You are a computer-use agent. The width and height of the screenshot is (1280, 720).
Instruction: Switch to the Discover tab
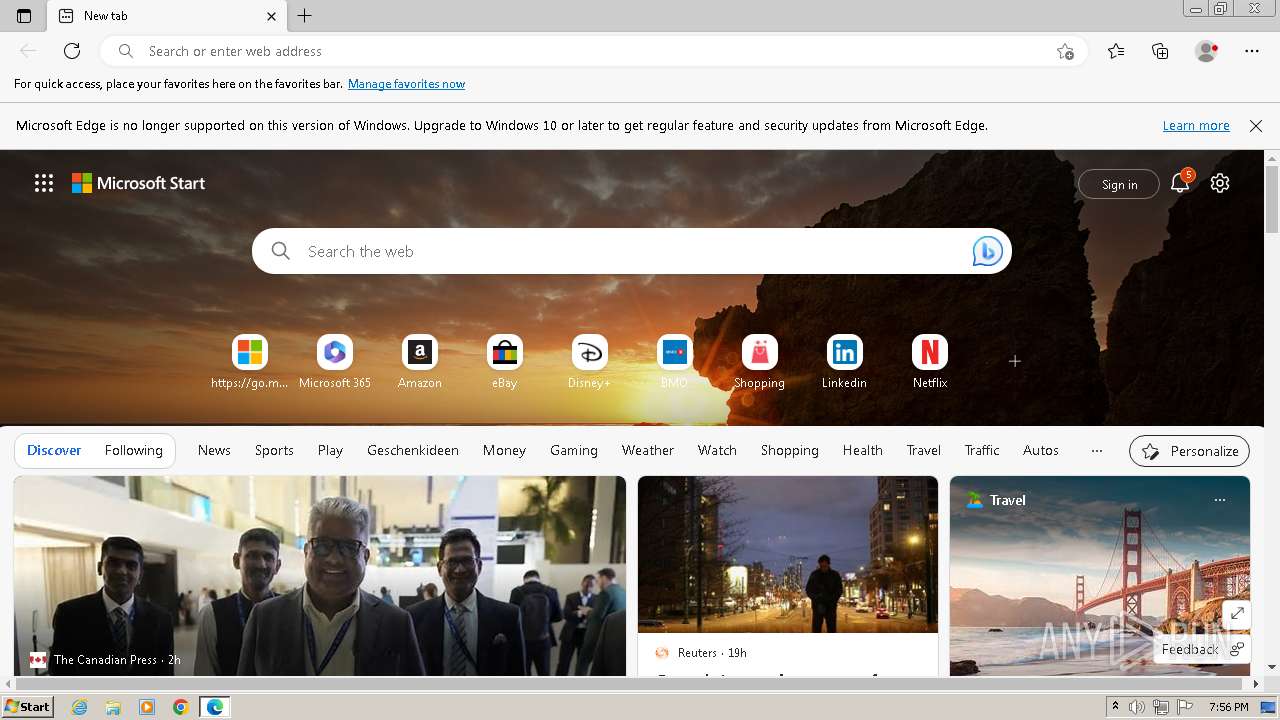point(54,451)
